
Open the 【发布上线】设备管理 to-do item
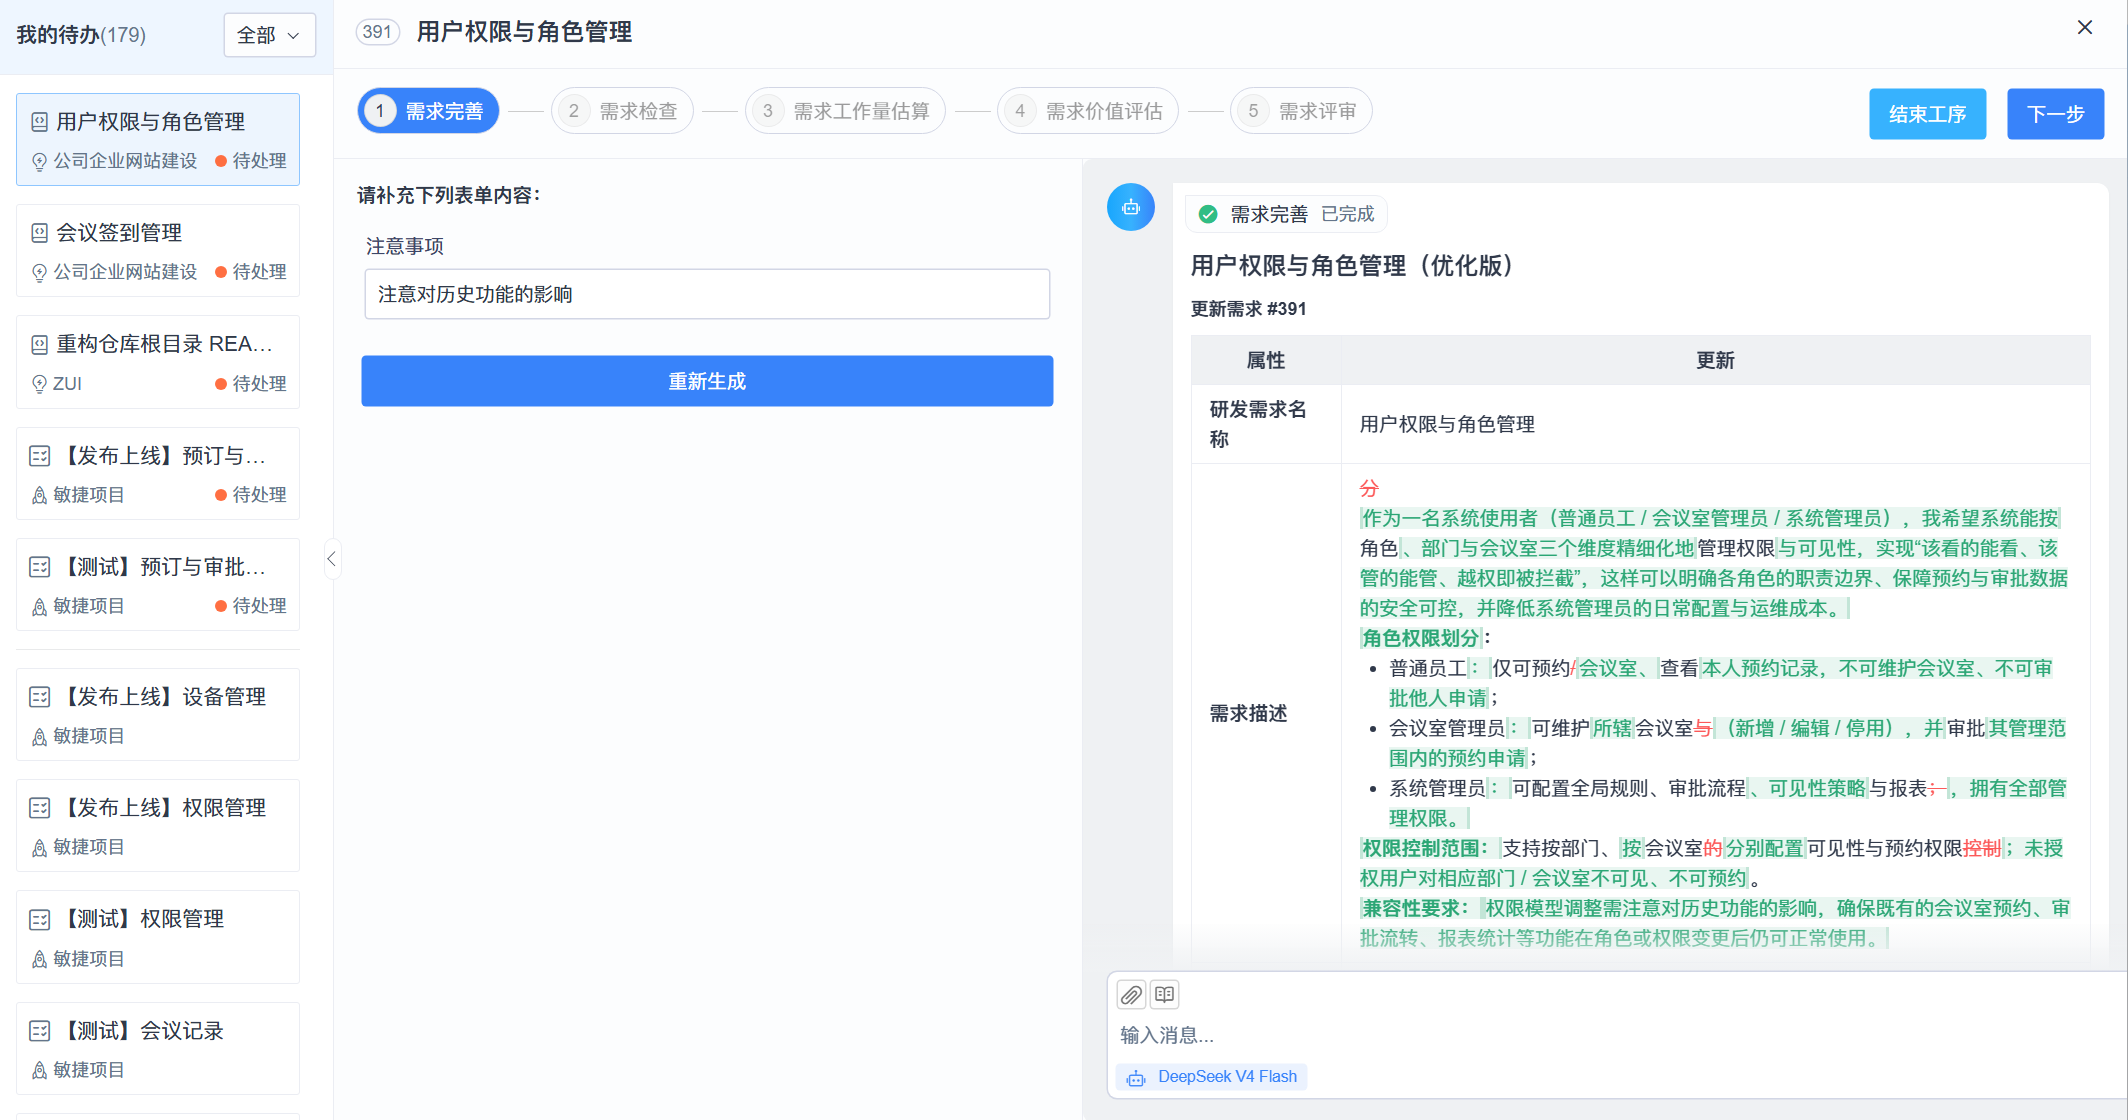158,715
